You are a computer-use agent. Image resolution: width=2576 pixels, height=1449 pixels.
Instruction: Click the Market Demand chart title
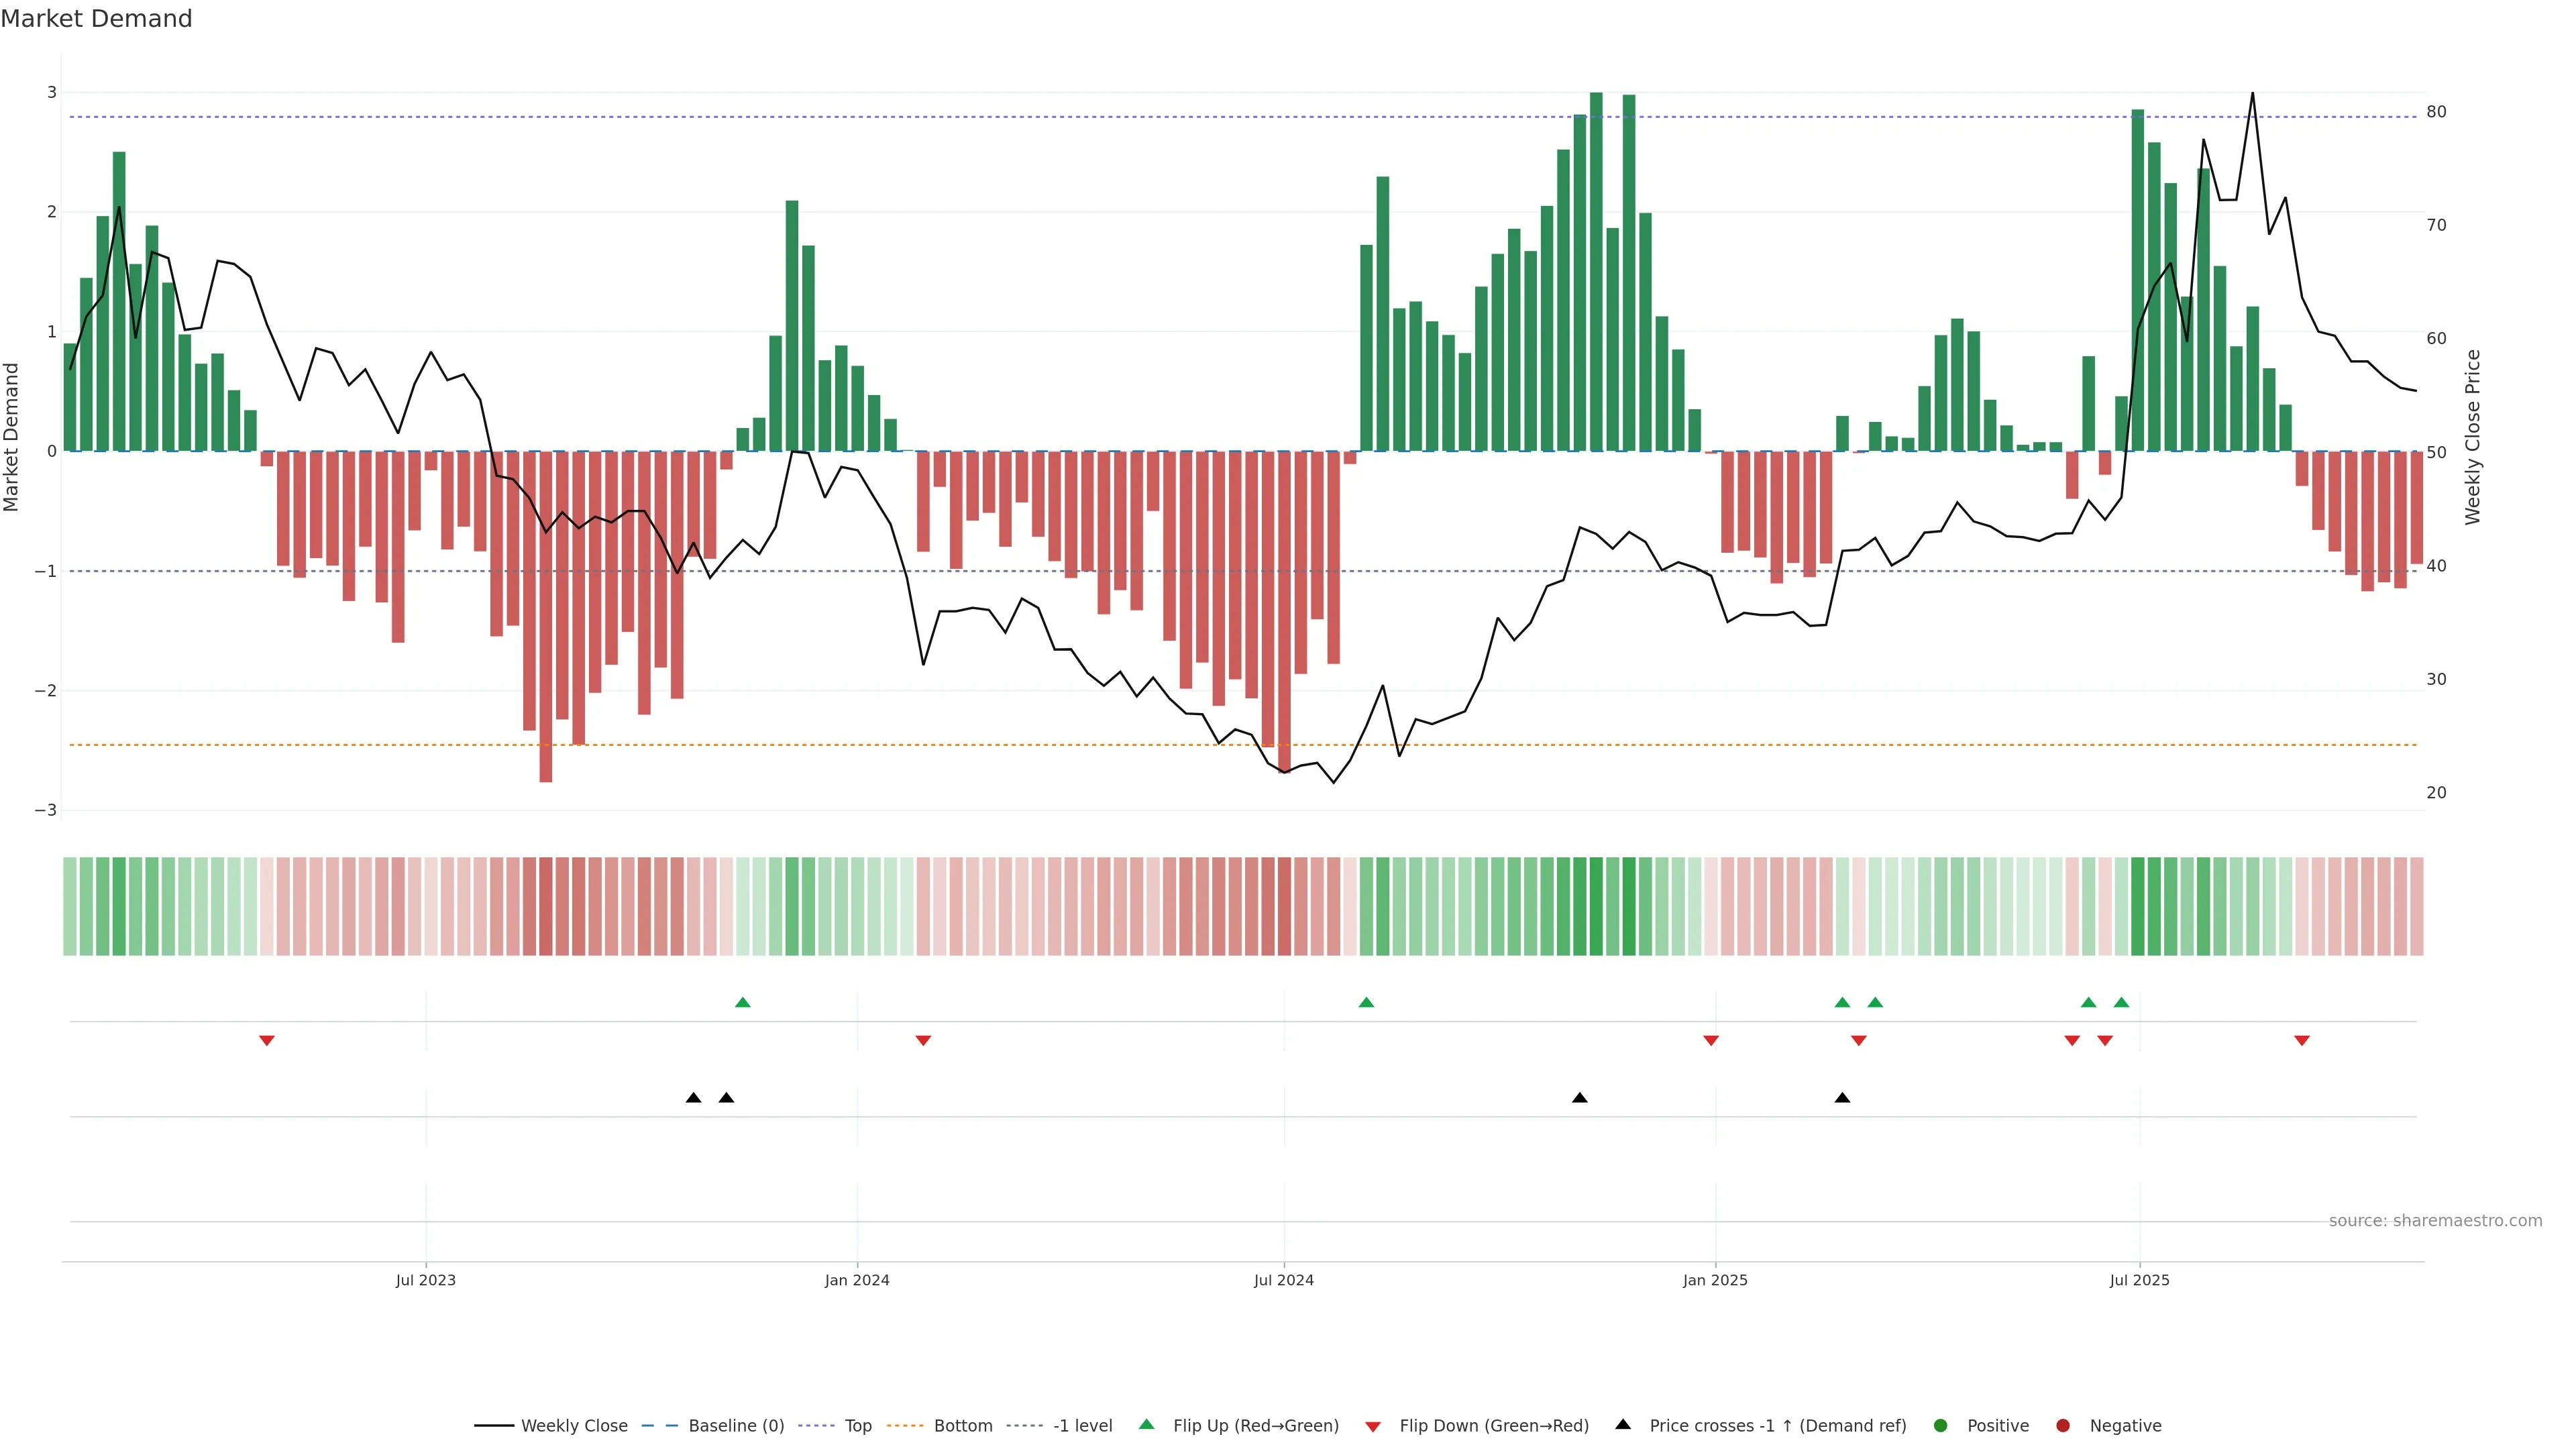[96, 19]
